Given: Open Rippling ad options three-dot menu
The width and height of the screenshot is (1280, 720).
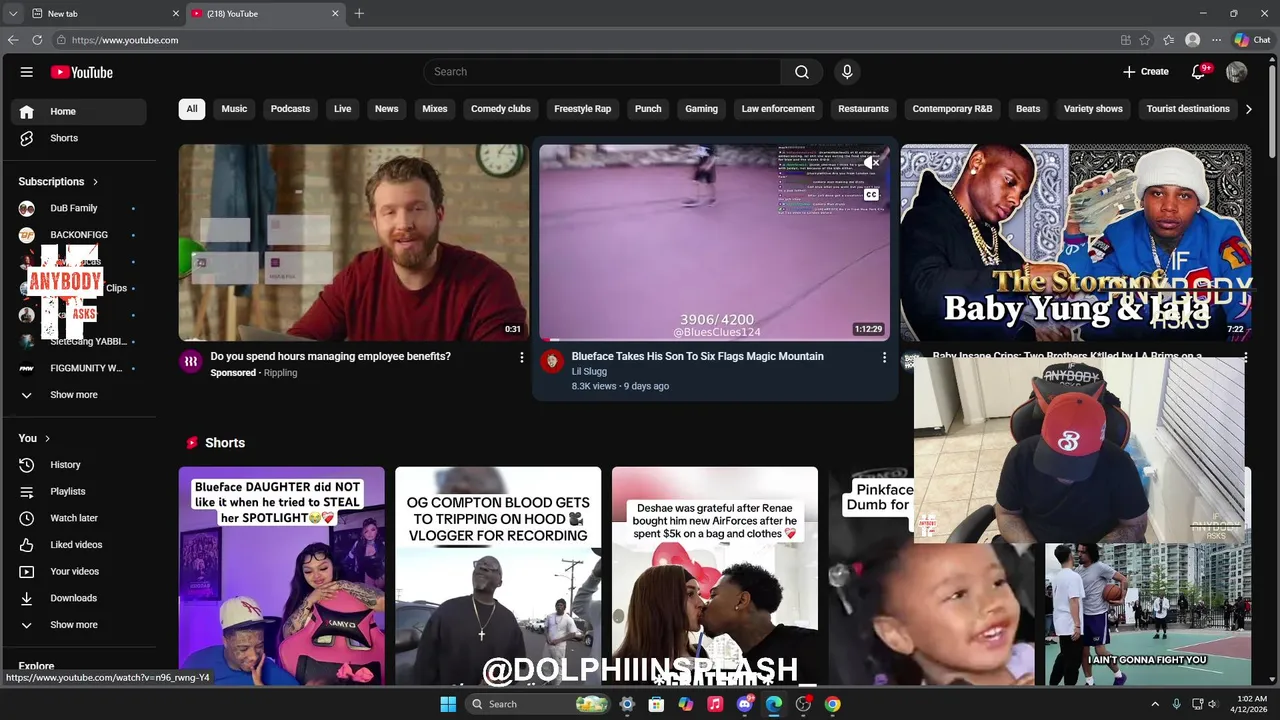Looking at the screenshot, I should (x=521, y=357).
